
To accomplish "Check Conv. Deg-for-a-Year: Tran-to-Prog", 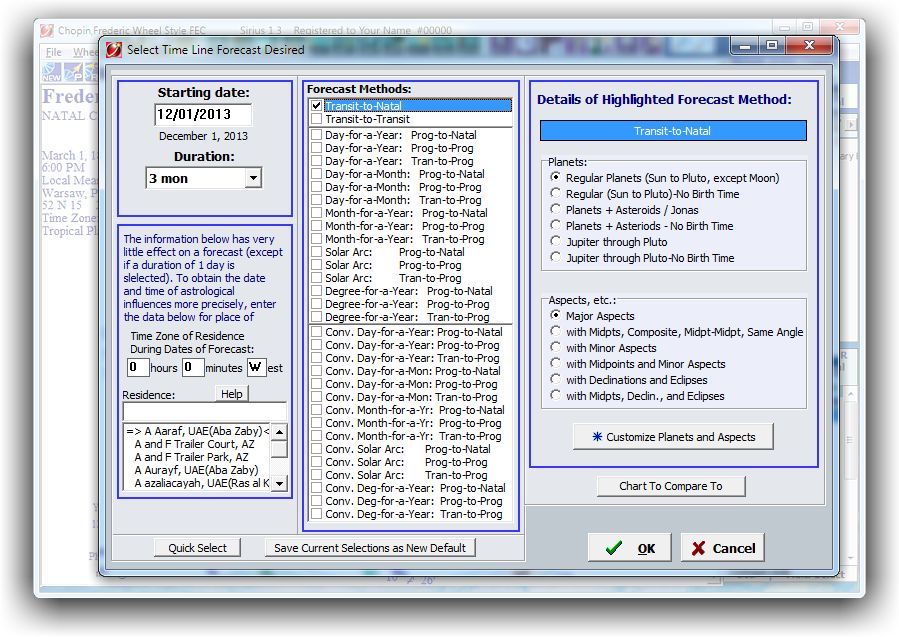I will (x=316, y=514).
